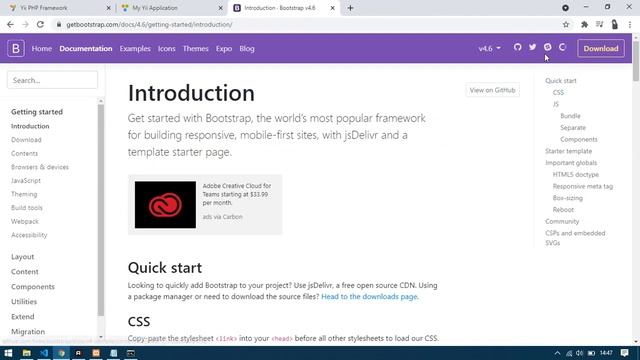This screenshot has height=360, width=640.
Task: Jump to Community in page contents
Action: click(562, 221)
